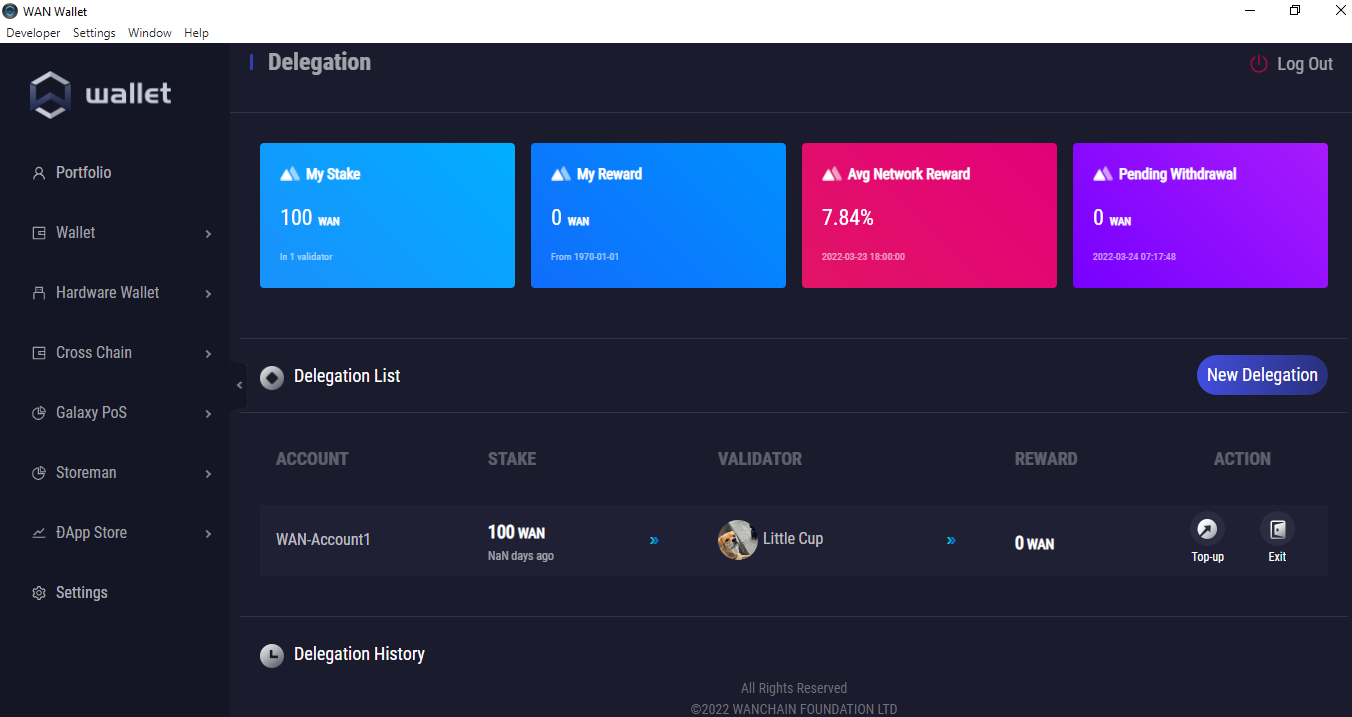Expand the Wallet submenu chevron
Viewport: 1352px width, 717px height.
[208, 234]
